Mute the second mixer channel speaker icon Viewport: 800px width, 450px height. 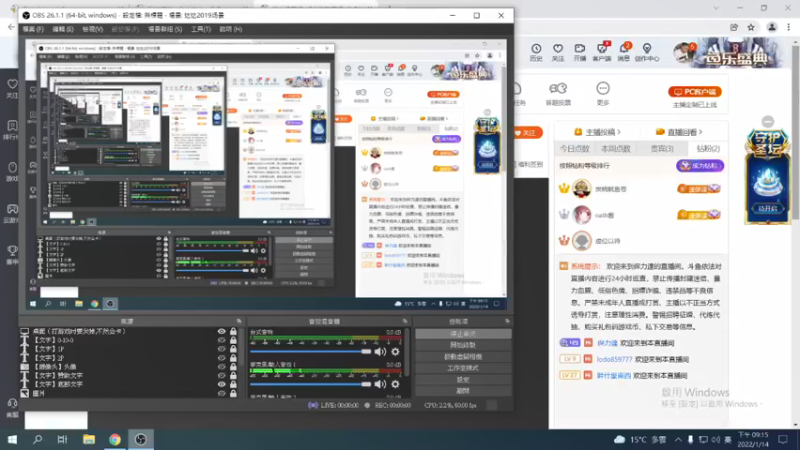click(380, 384)
